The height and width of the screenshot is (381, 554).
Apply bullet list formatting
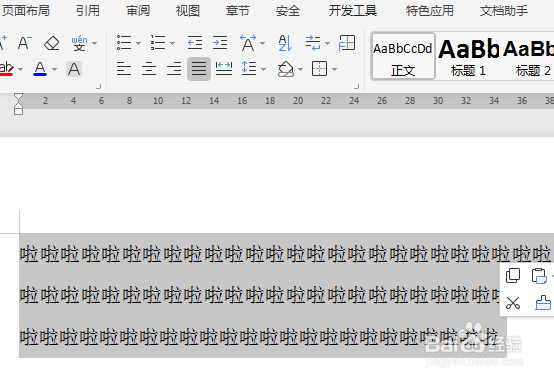click(x=124, y=43)
